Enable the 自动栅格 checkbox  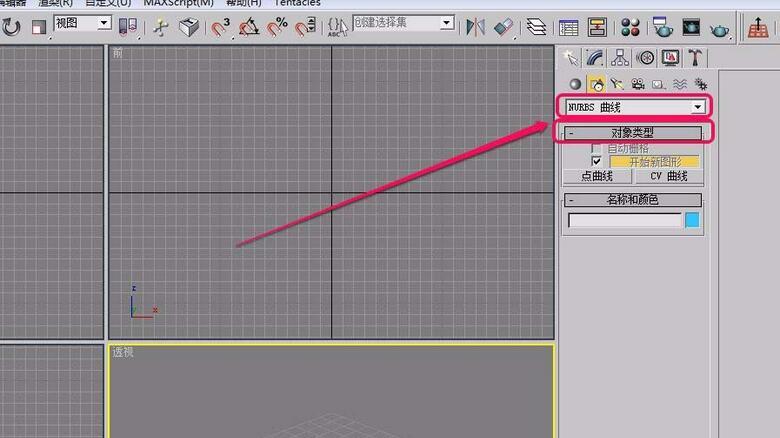click(x=596, y=148)
